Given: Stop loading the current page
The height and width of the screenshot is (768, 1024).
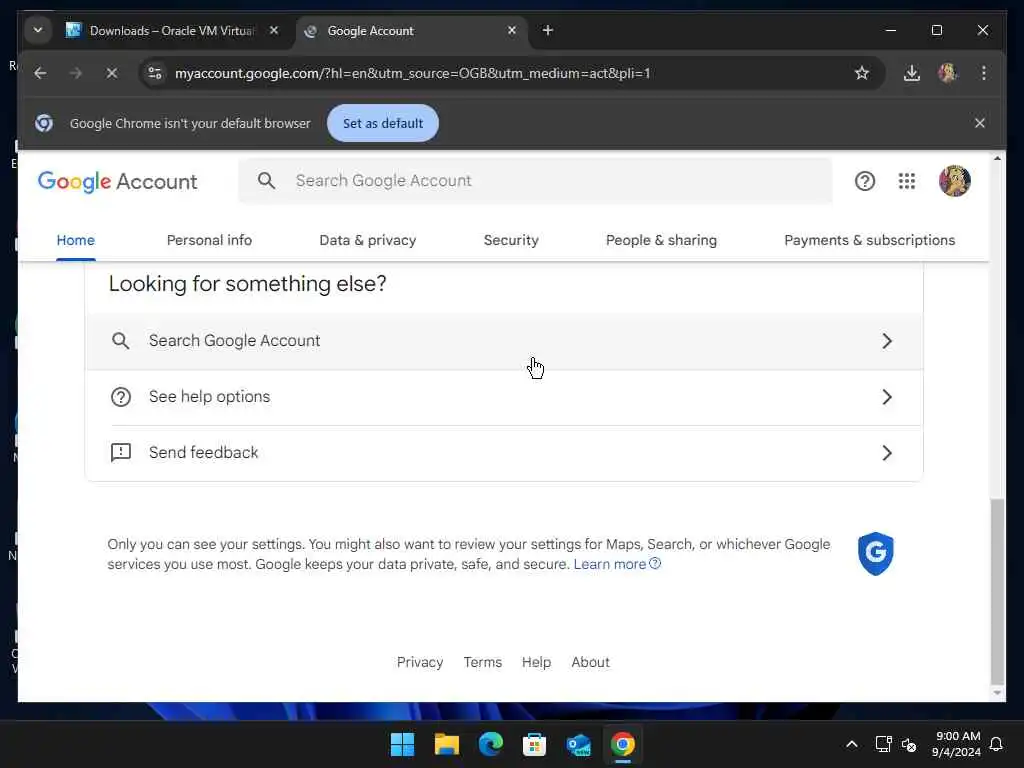Looking at the screenshot, I should [x=112, y=73].
